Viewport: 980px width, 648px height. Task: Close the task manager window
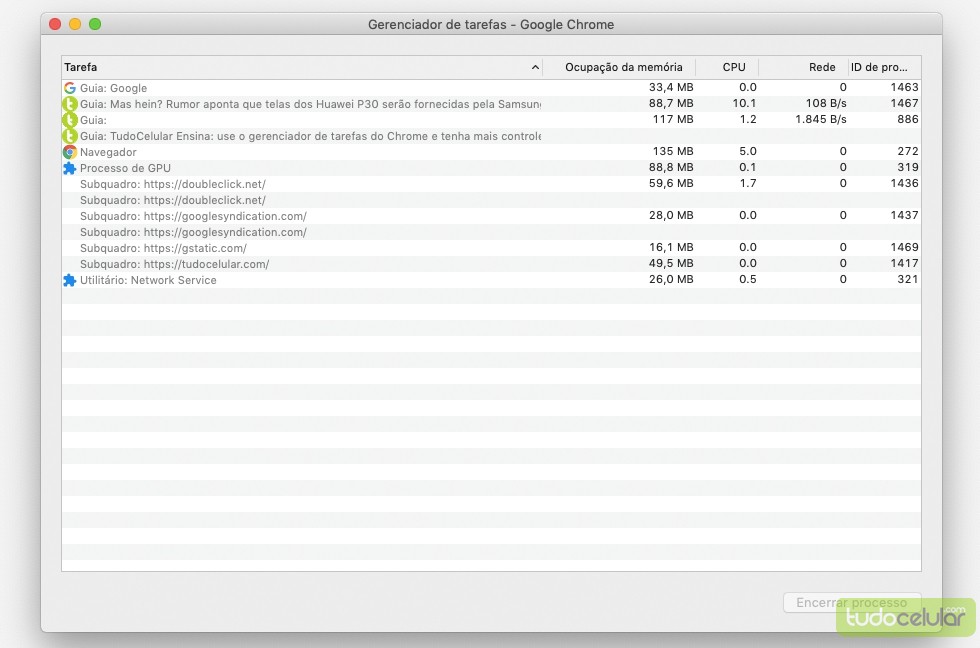[55, 24]
